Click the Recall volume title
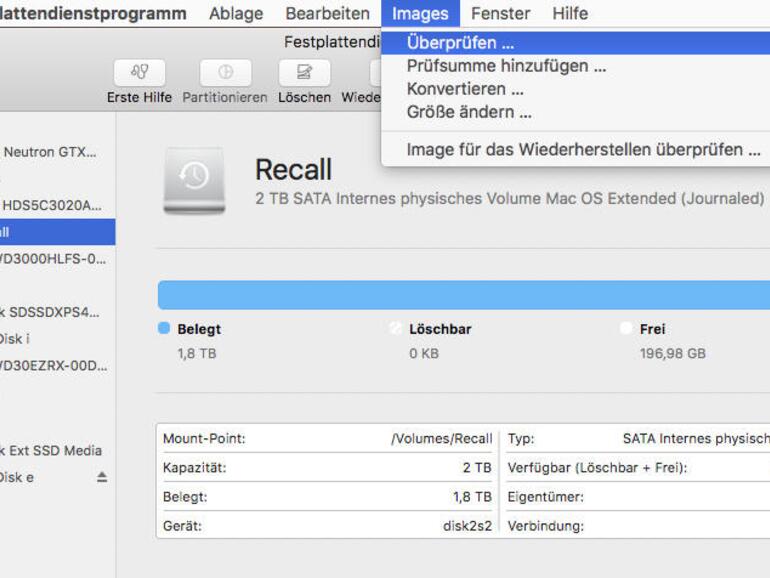770x578 pixels. click(x=294, y=170)
